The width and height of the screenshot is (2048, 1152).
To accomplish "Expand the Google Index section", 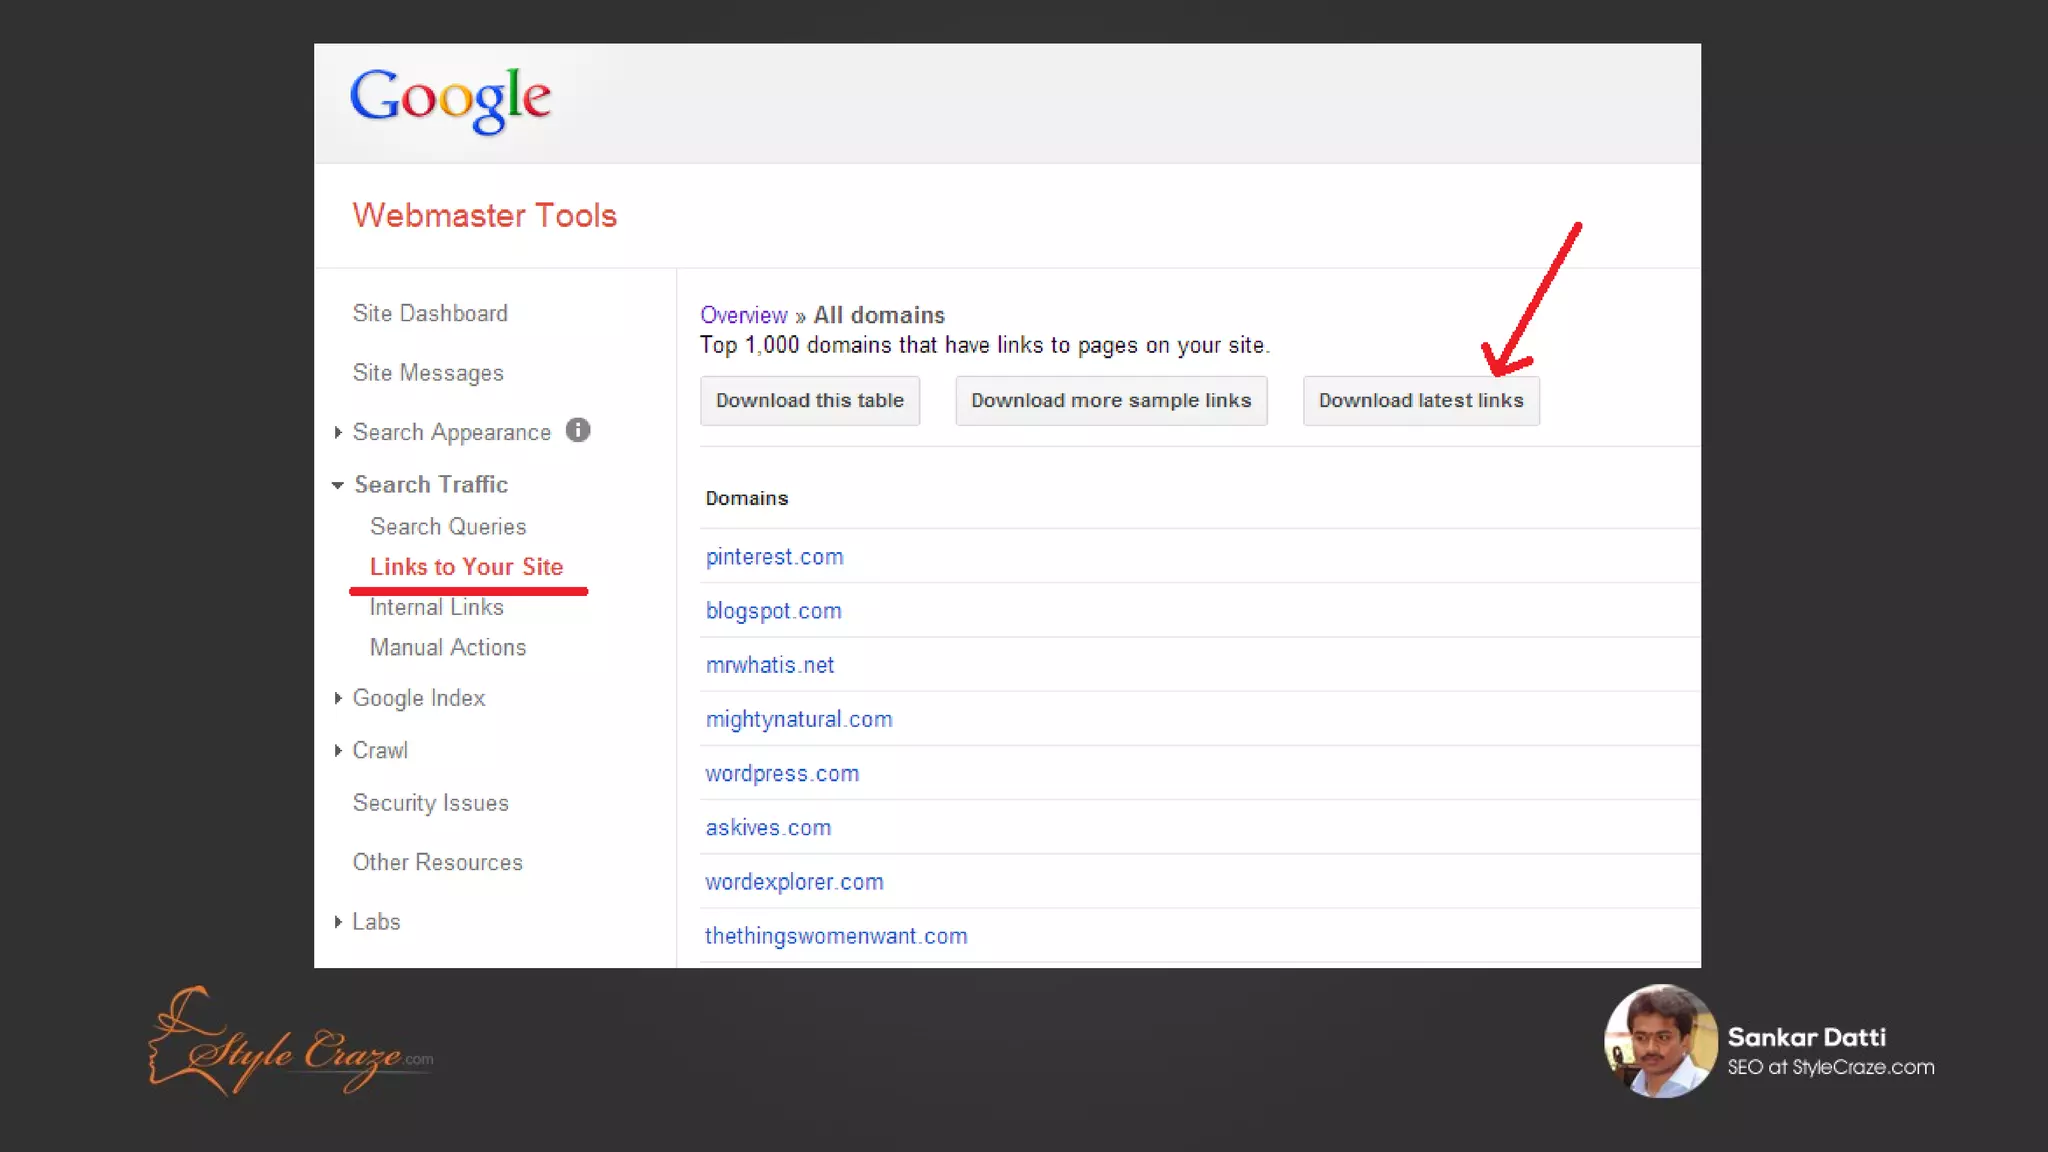I will point(338,698).
